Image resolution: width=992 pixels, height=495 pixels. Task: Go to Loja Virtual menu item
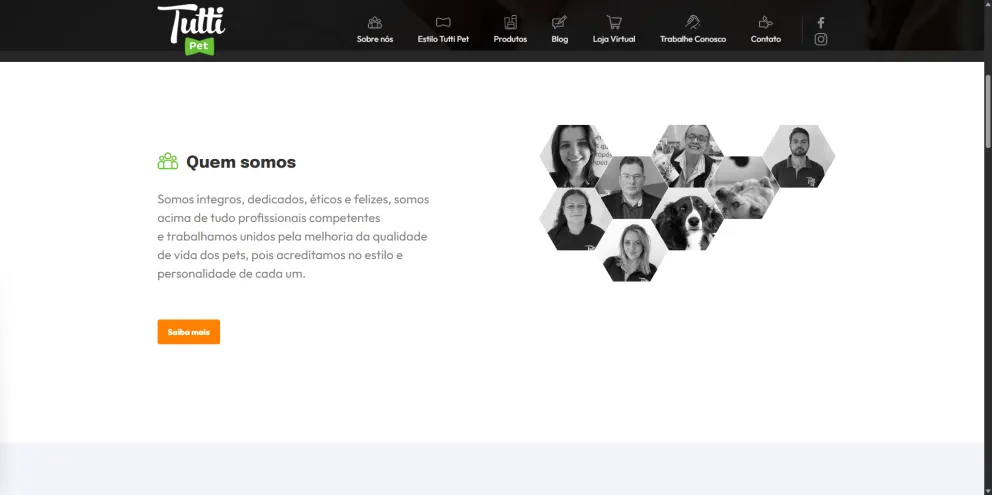[x=614, y=39]
